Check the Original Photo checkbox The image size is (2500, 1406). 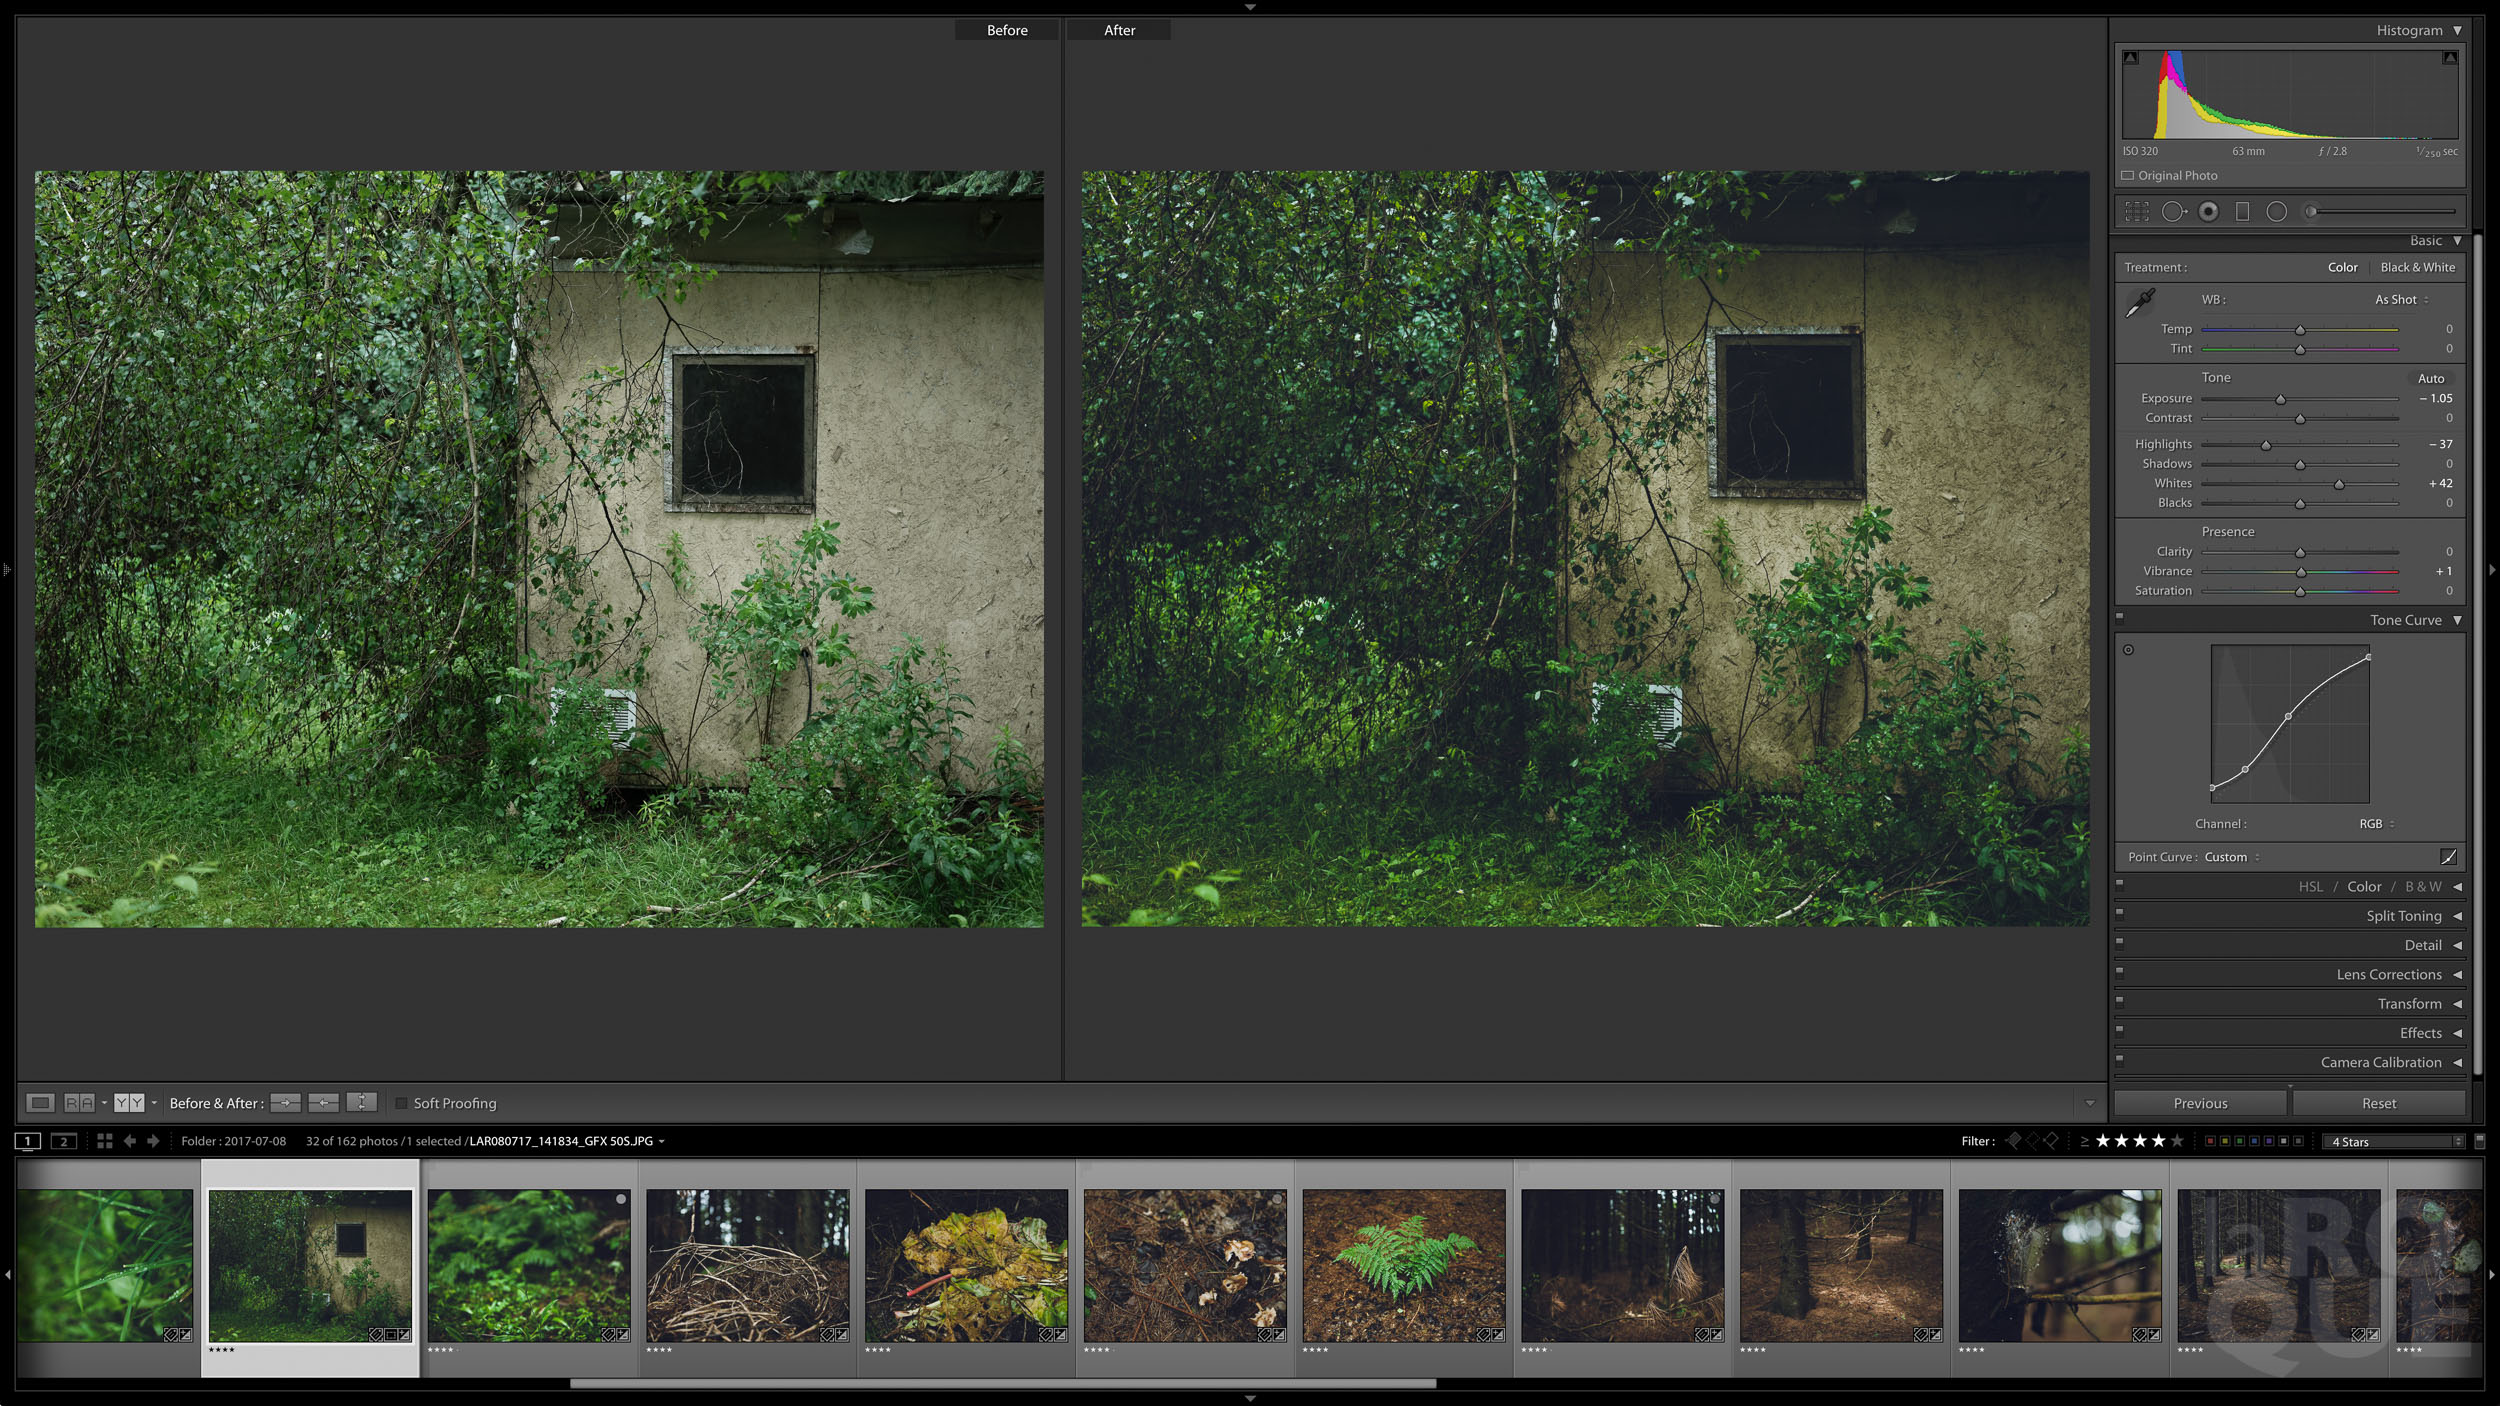coord(2128,176)
